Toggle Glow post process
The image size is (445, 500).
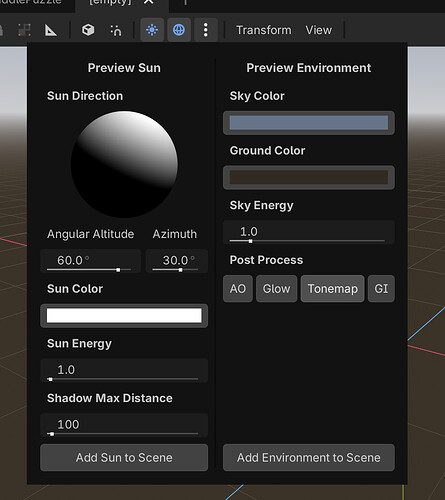tap(276, 289)
